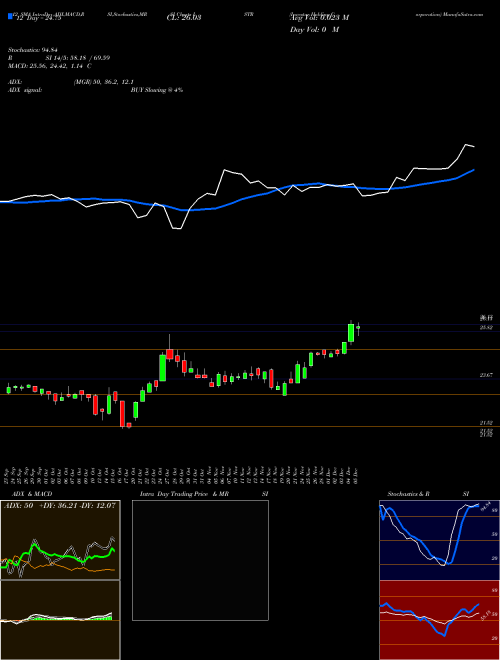This screenshot has height=660, width=500.
Task: Click the 'SI 14/3: 58.18 / 69.59' value
Action: click(x=78, y=58)
